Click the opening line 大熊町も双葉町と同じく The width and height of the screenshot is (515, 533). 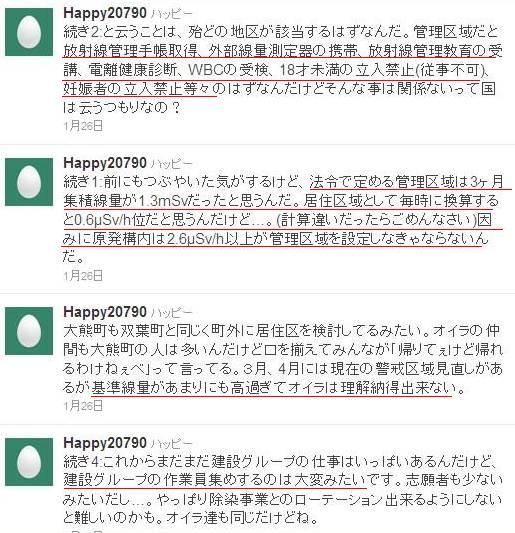point(137,331)
